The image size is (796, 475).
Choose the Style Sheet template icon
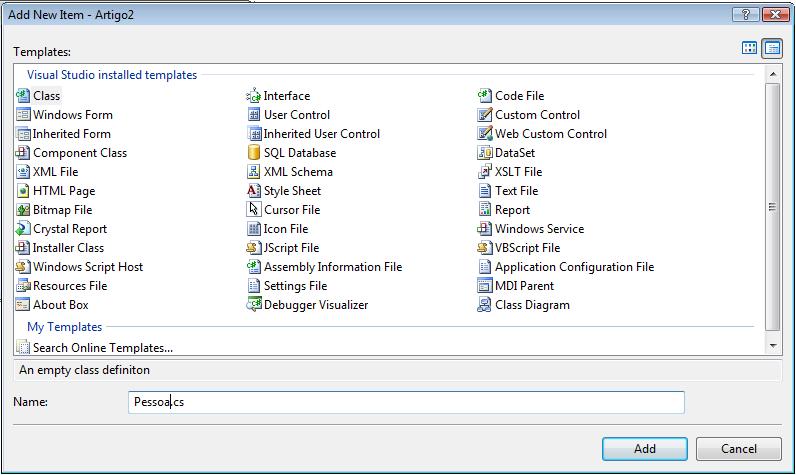tap(255, 191)
